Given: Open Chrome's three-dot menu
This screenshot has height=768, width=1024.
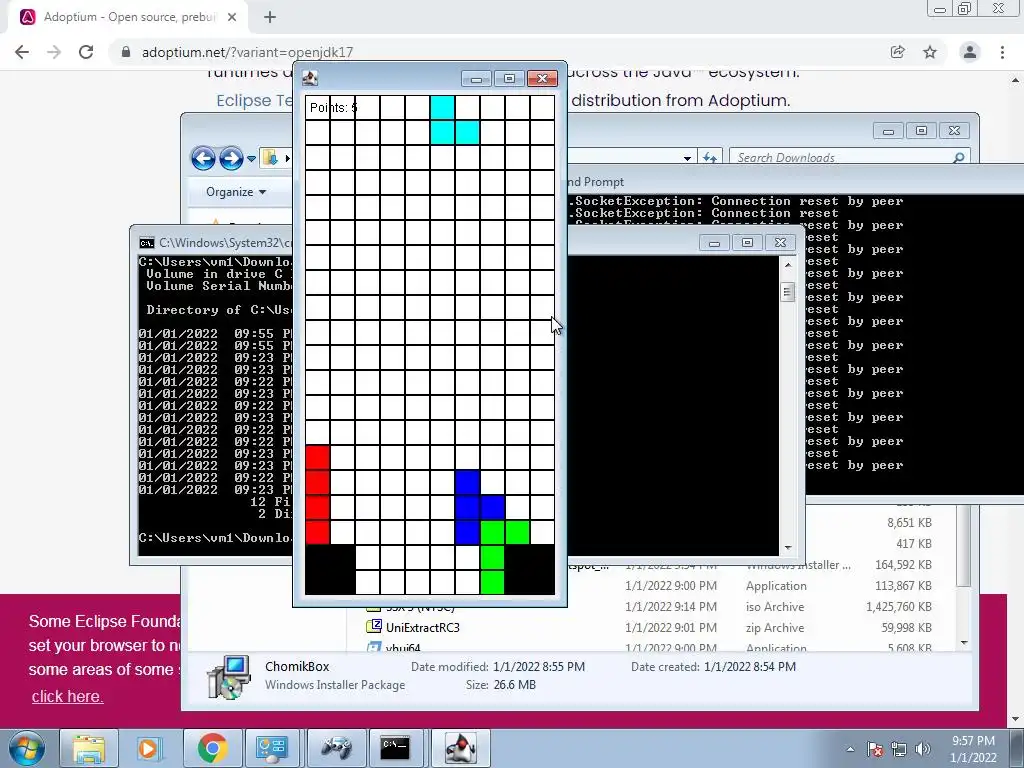Looking at the screenshot, I should (1002, 52).
